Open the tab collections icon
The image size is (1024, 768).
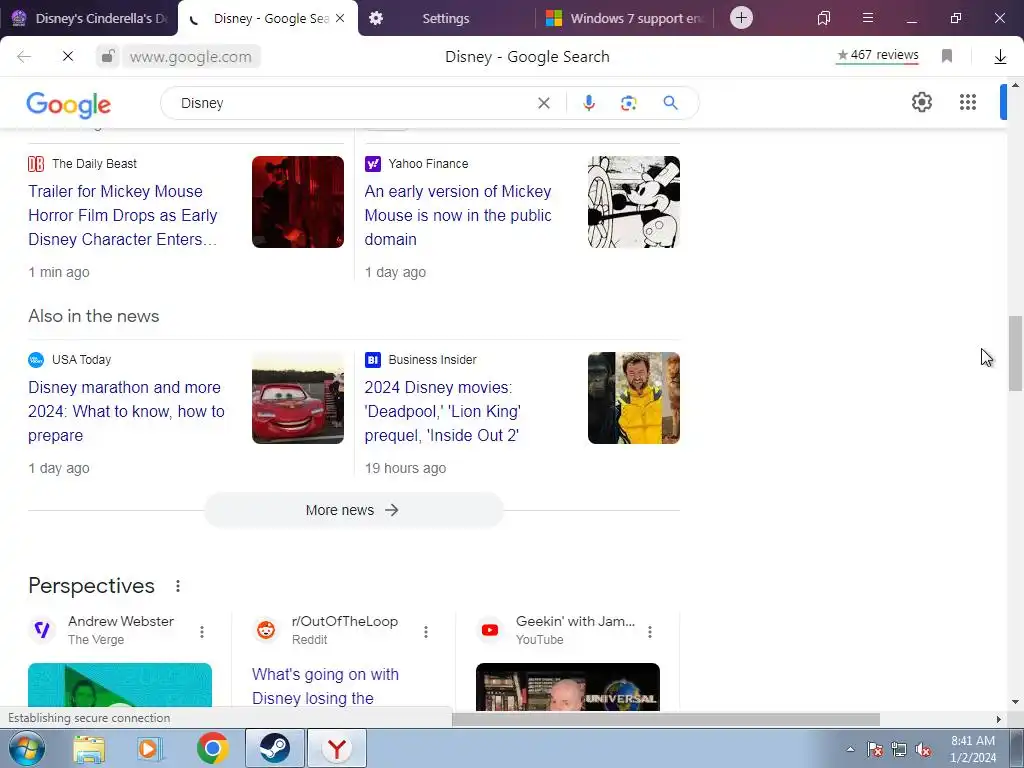click(x=824, y=18)
